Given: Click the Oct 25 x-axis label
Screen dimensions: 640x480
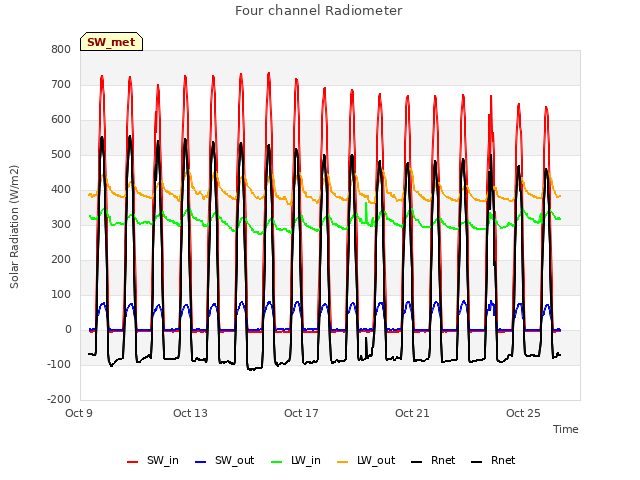Looking at the screenshot, I should pyautogui.click(x=523, y=413).
